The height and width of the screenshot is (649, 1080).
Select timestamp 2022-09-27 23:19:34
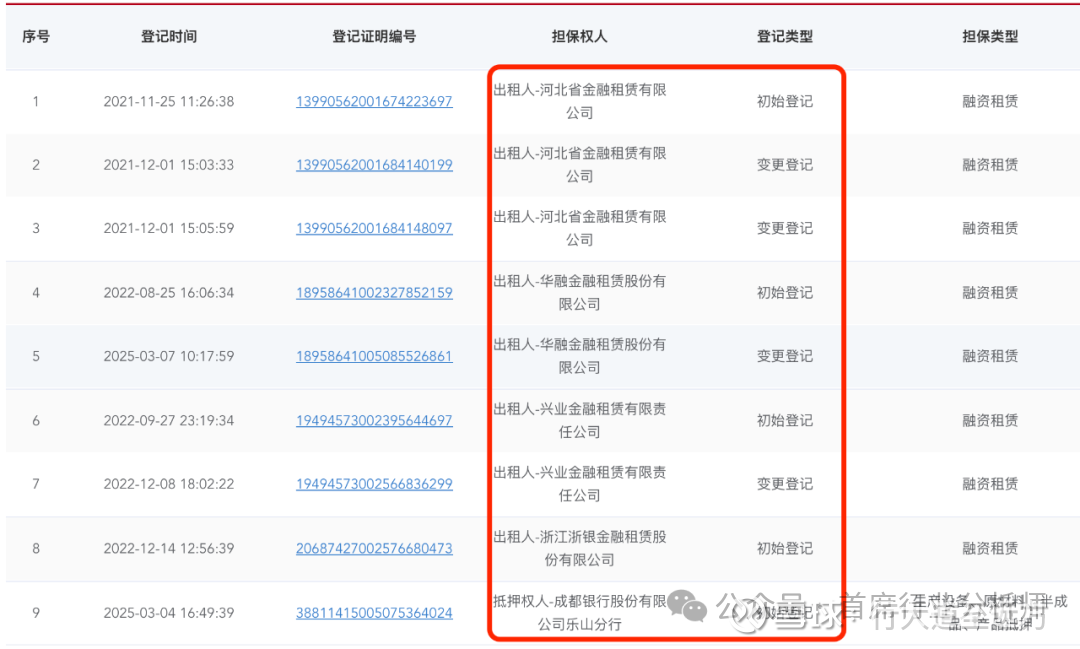[x=169, y=420]
